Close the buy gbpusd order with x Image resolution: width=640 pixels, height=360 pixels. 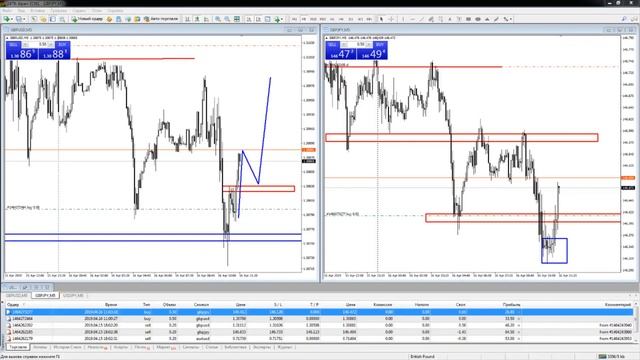point(519,319)
